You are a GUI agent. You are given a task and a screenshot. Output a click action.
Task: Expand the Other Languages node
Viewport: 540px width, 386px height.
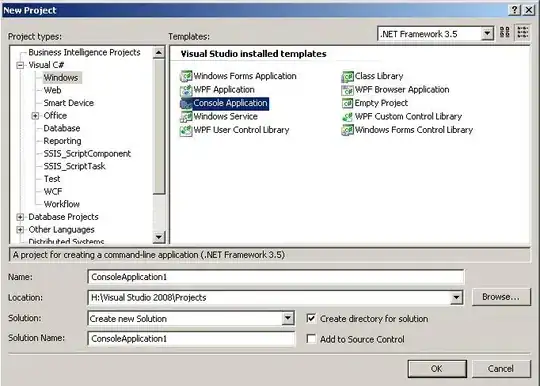pos(20,230)
